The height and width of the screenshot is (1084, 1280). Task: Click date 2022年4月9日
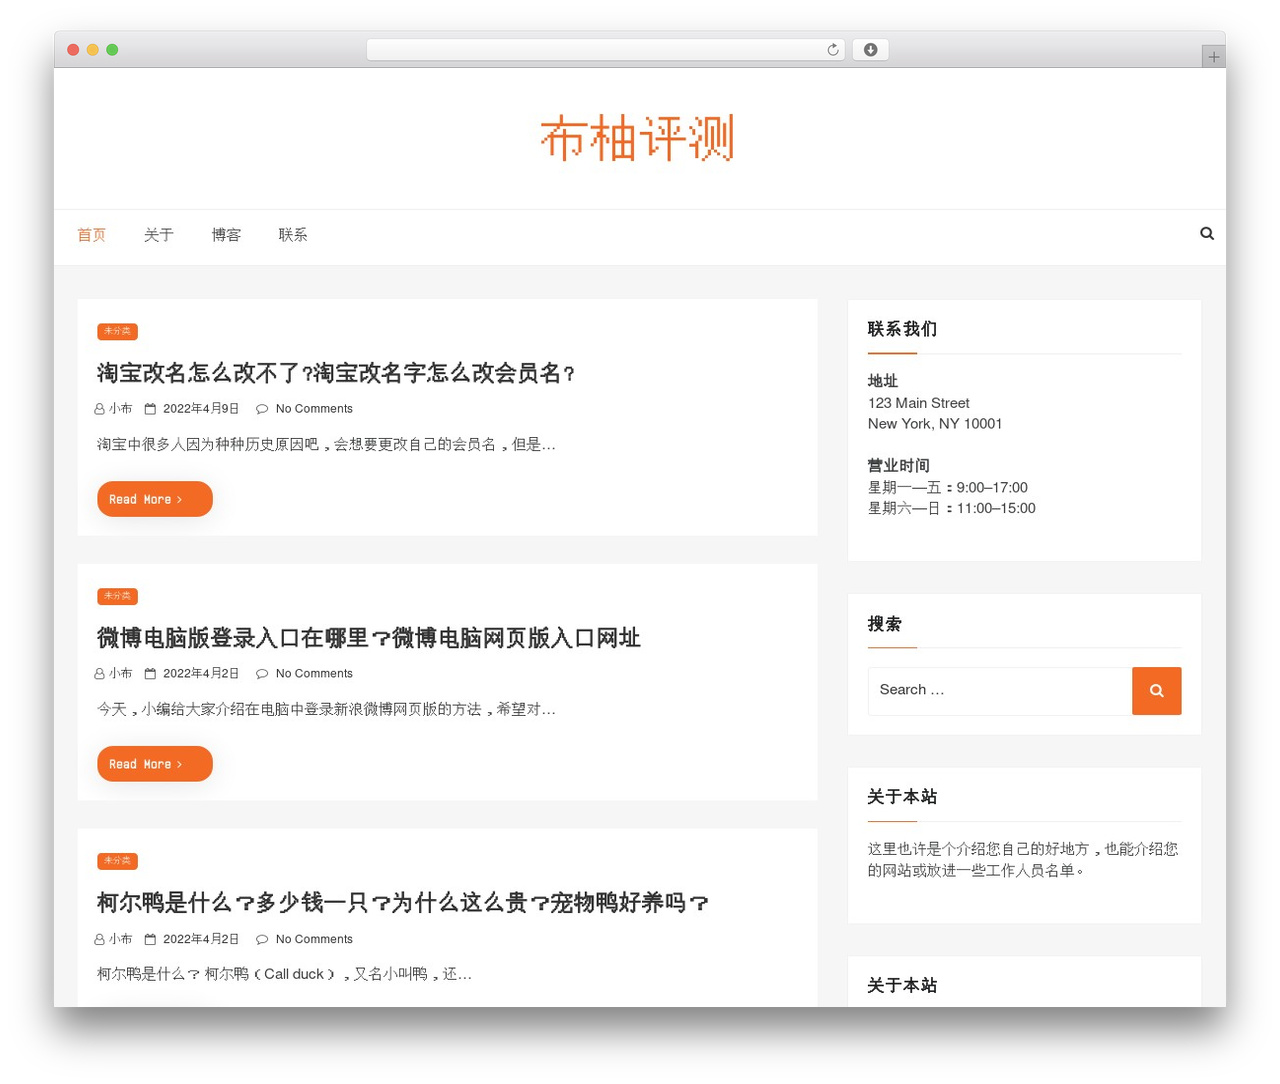tap(201, 409)
